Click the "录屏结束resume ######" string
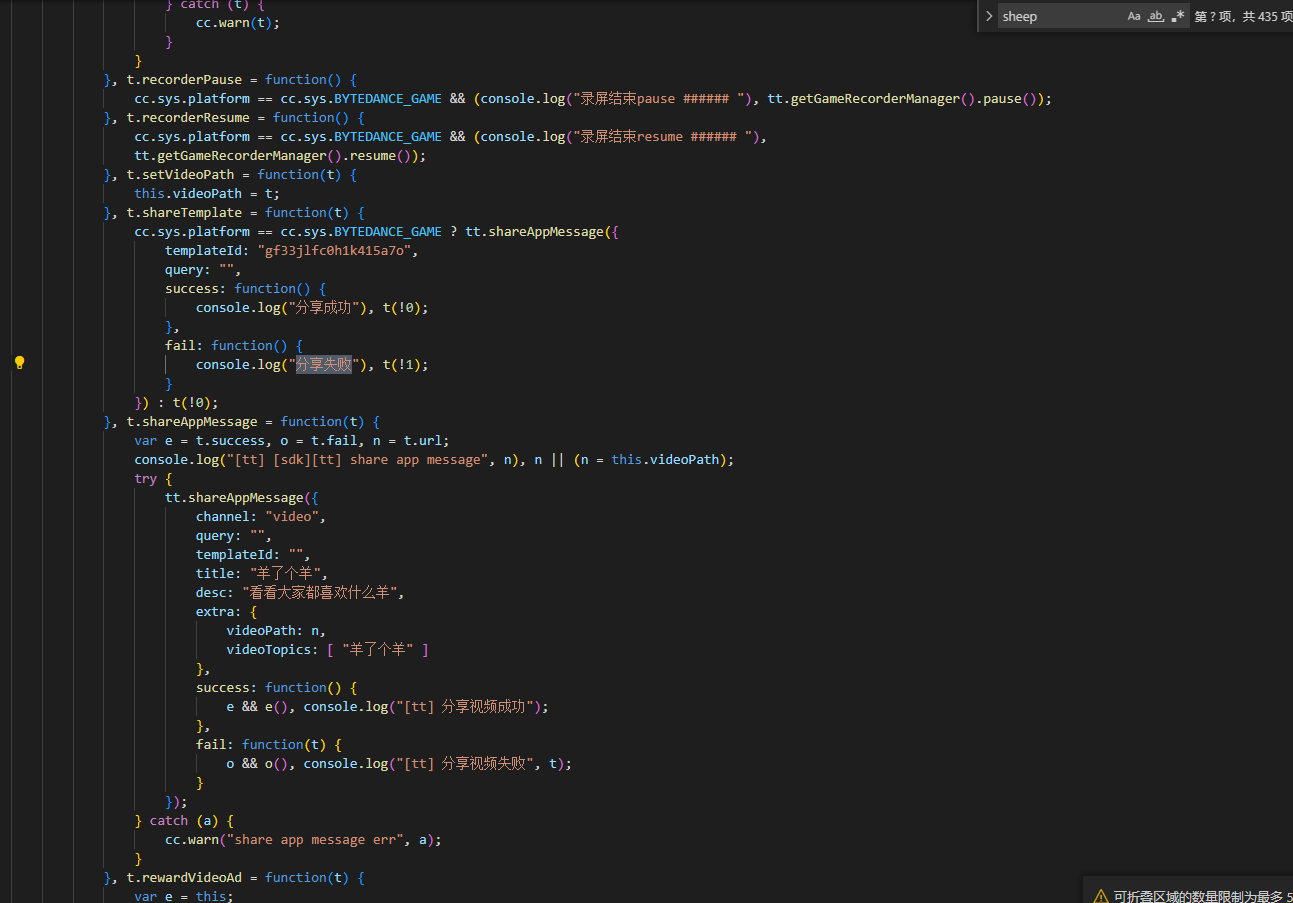1293x903 pixels. (x=662, y=137)
